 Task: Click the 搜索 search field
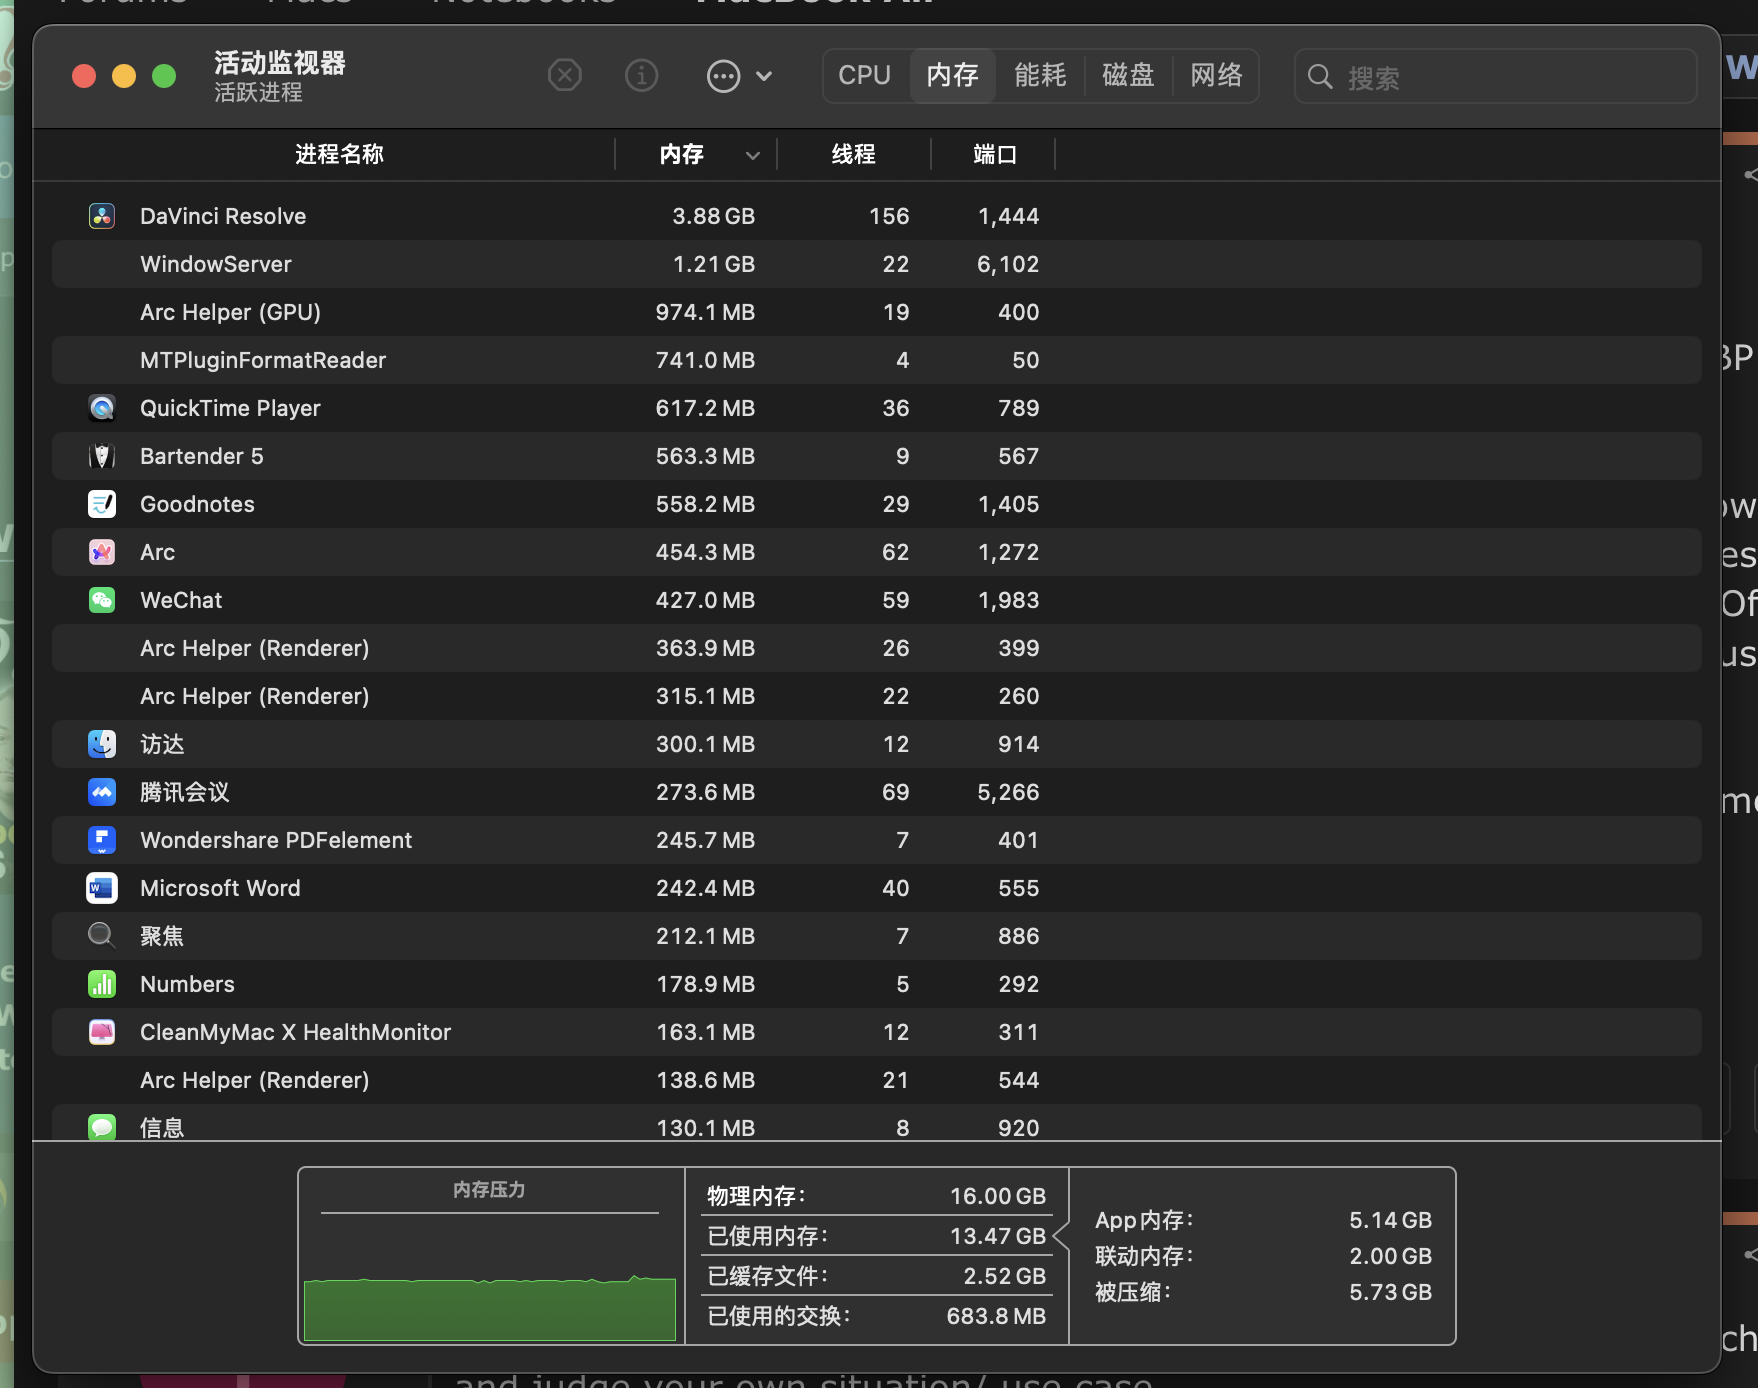click(x=1496, y=77)
